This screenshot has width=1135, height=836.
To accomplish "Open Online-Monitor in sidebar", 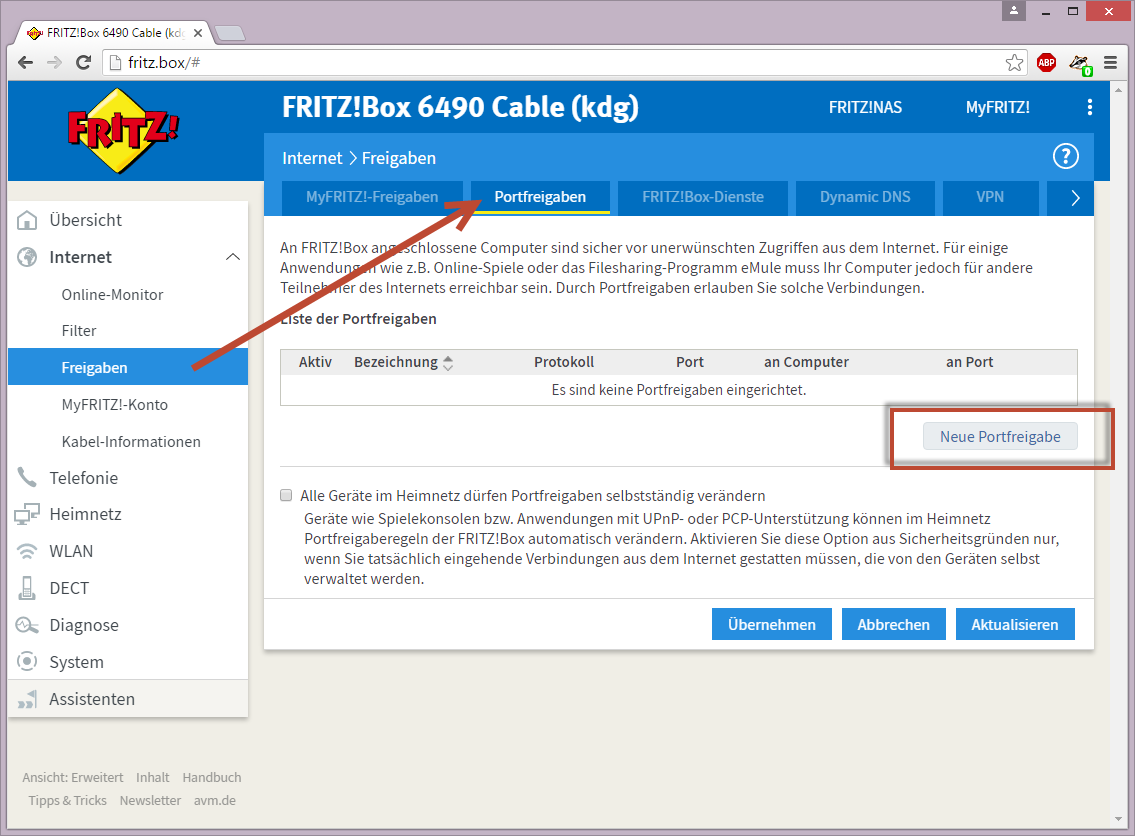I will (x=112, y=295).
